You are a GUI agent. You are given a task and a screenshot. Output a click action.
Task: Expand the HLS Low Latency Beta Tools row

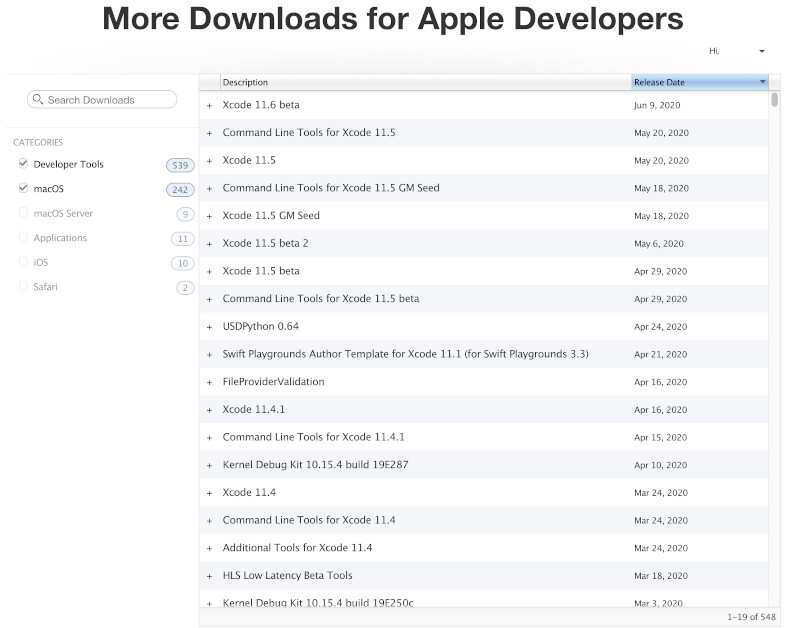209,576
